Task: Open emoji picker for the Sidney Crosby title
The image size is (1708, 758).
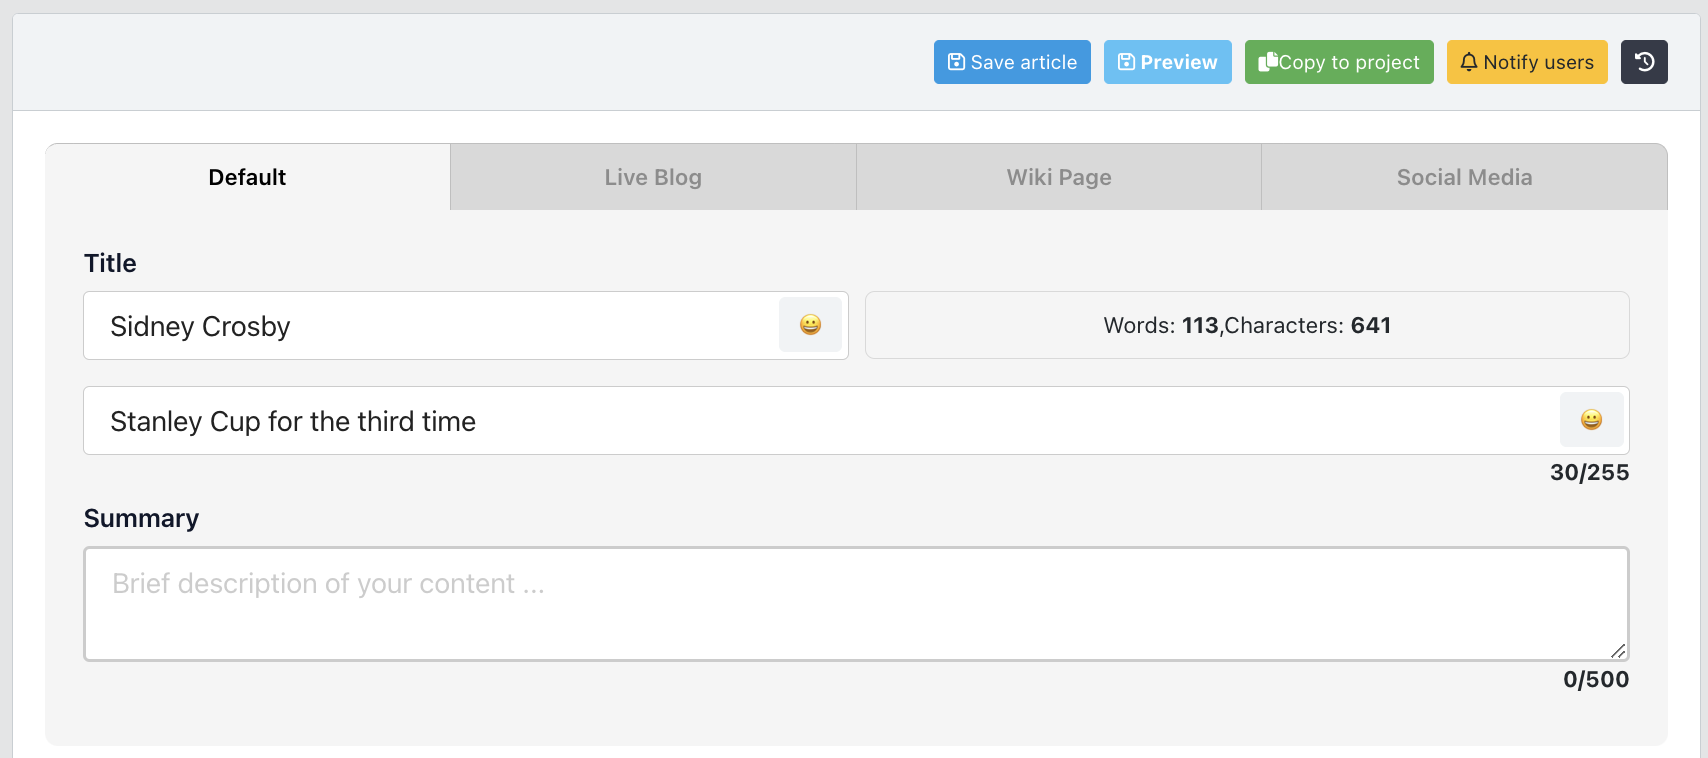Action: (810, 325)
